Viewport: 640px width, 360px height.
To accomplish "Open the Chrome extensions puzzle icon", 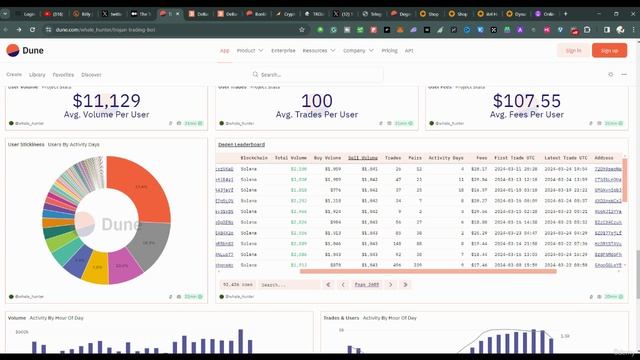I will pos(587,30).
